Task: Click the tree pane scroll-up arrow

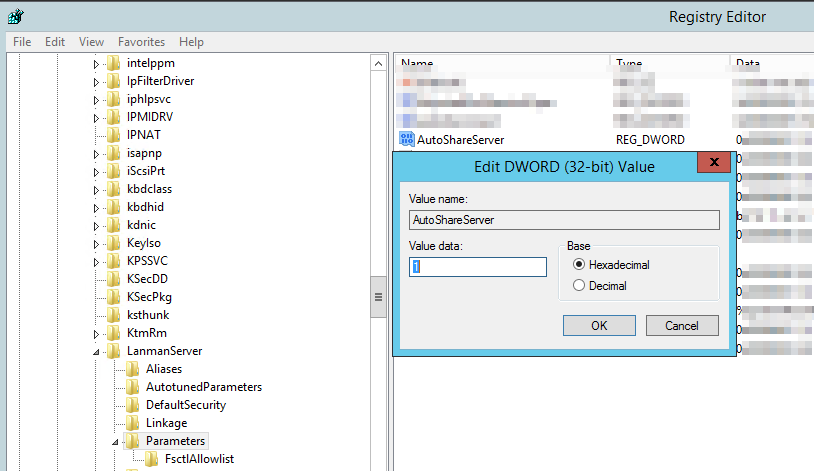Action: (378, 64)
